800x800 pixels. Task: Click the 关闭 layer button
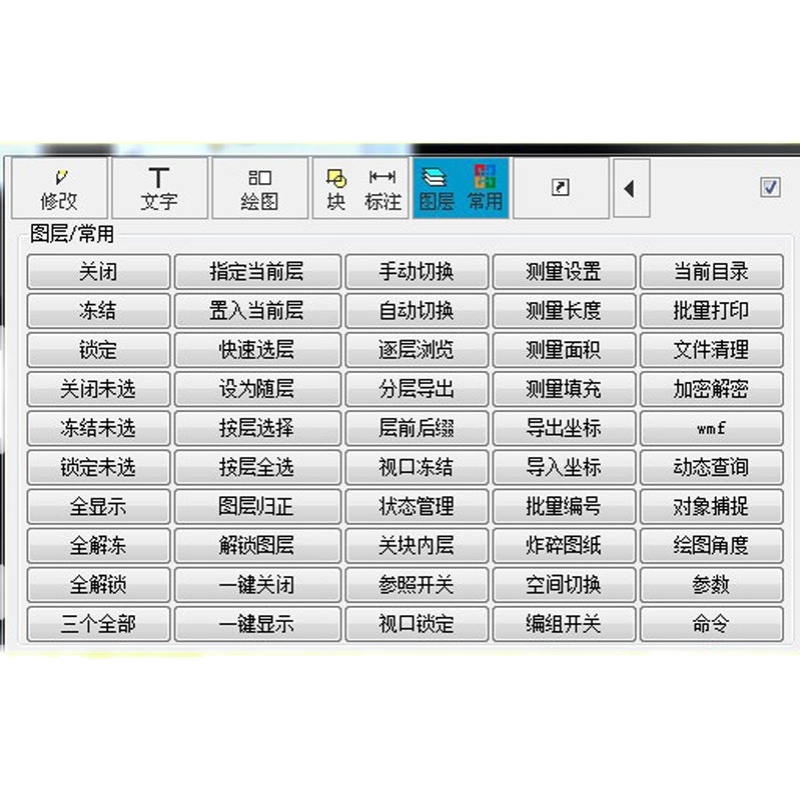tap(98, 272)
